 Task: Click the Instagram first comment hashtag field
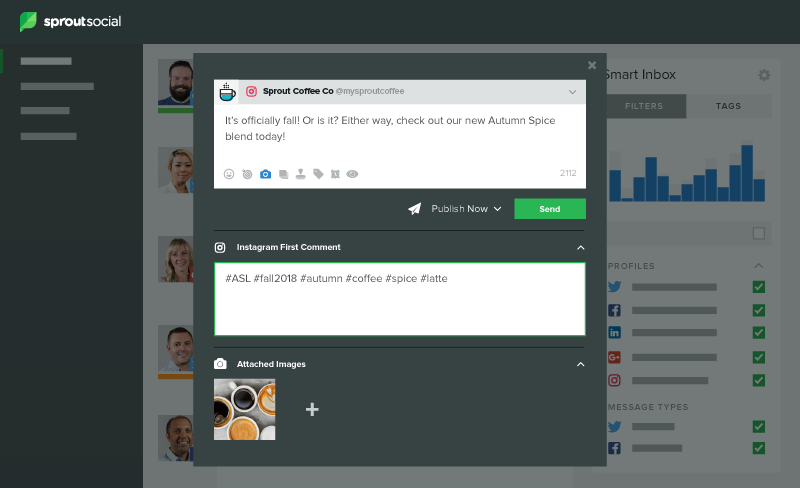click(x=400, y=299)
